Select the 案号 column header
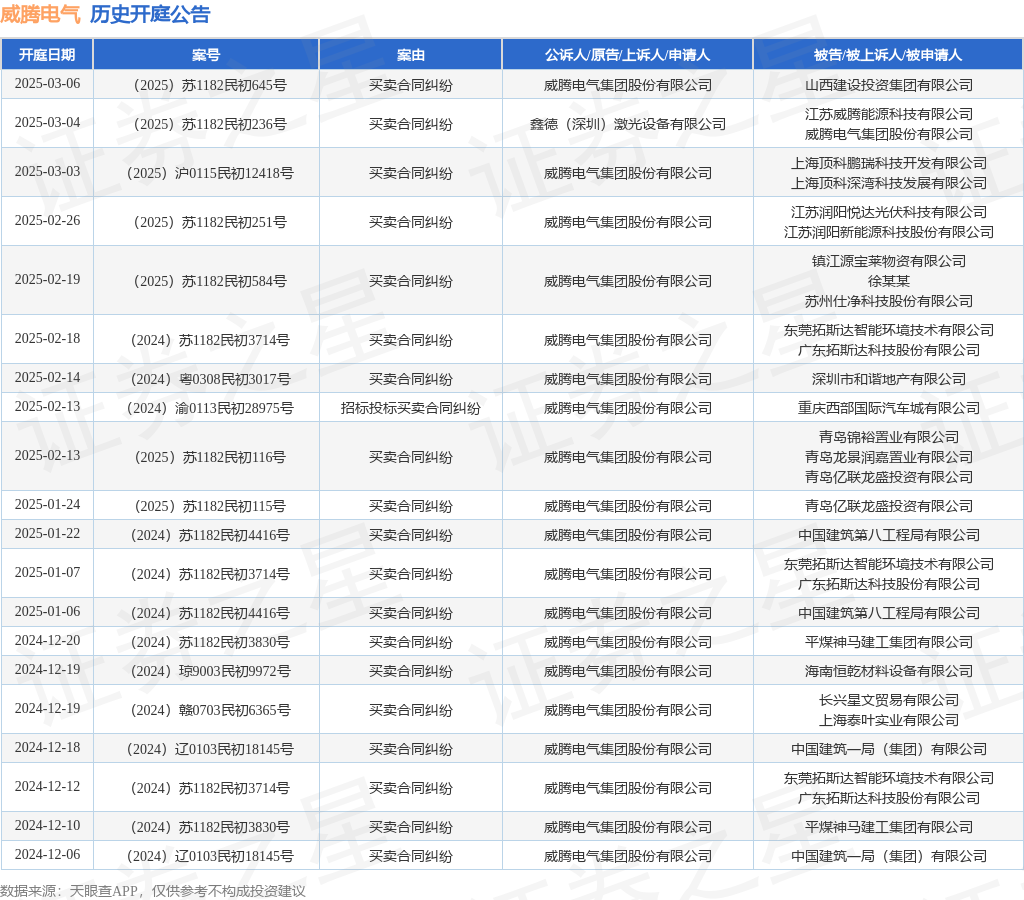1024x900 pixels. [x=206, y=55]
